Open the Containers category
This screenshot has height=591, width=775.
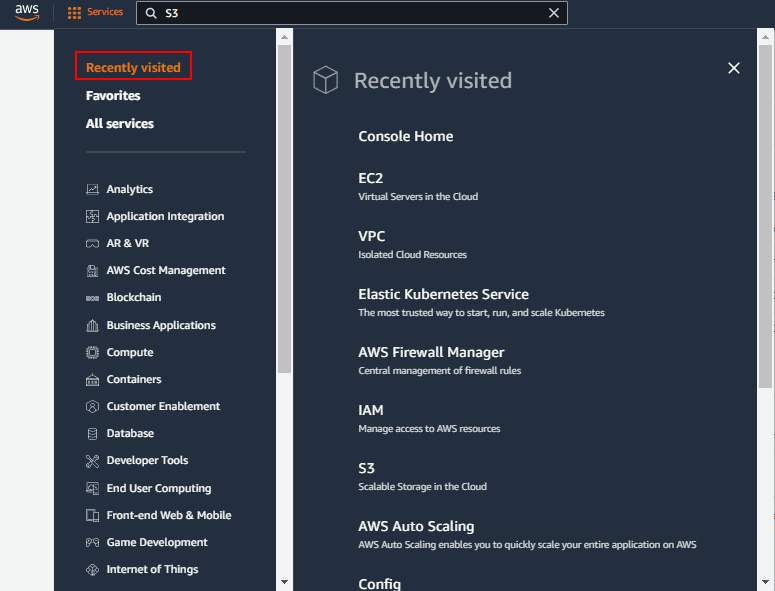(x=134, y=380)
